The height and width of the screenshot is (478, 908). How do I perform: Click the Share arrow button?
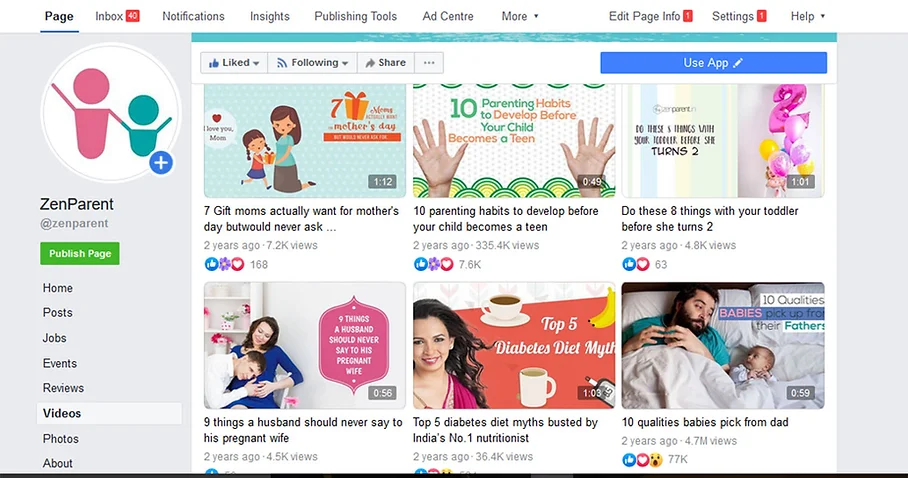[386, 63]
